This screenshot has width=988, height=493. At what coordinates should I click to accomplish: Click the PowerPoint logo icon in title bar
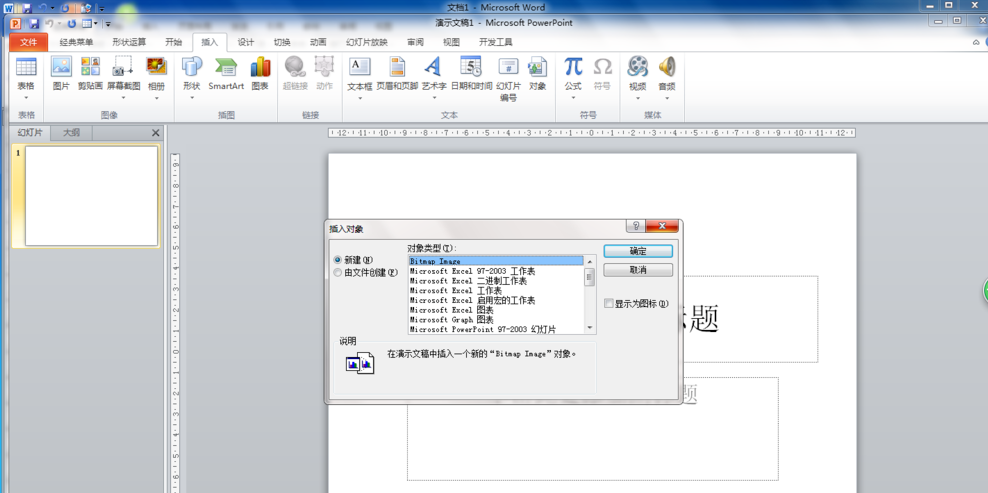pyautogui.click(x=15, y=24)
